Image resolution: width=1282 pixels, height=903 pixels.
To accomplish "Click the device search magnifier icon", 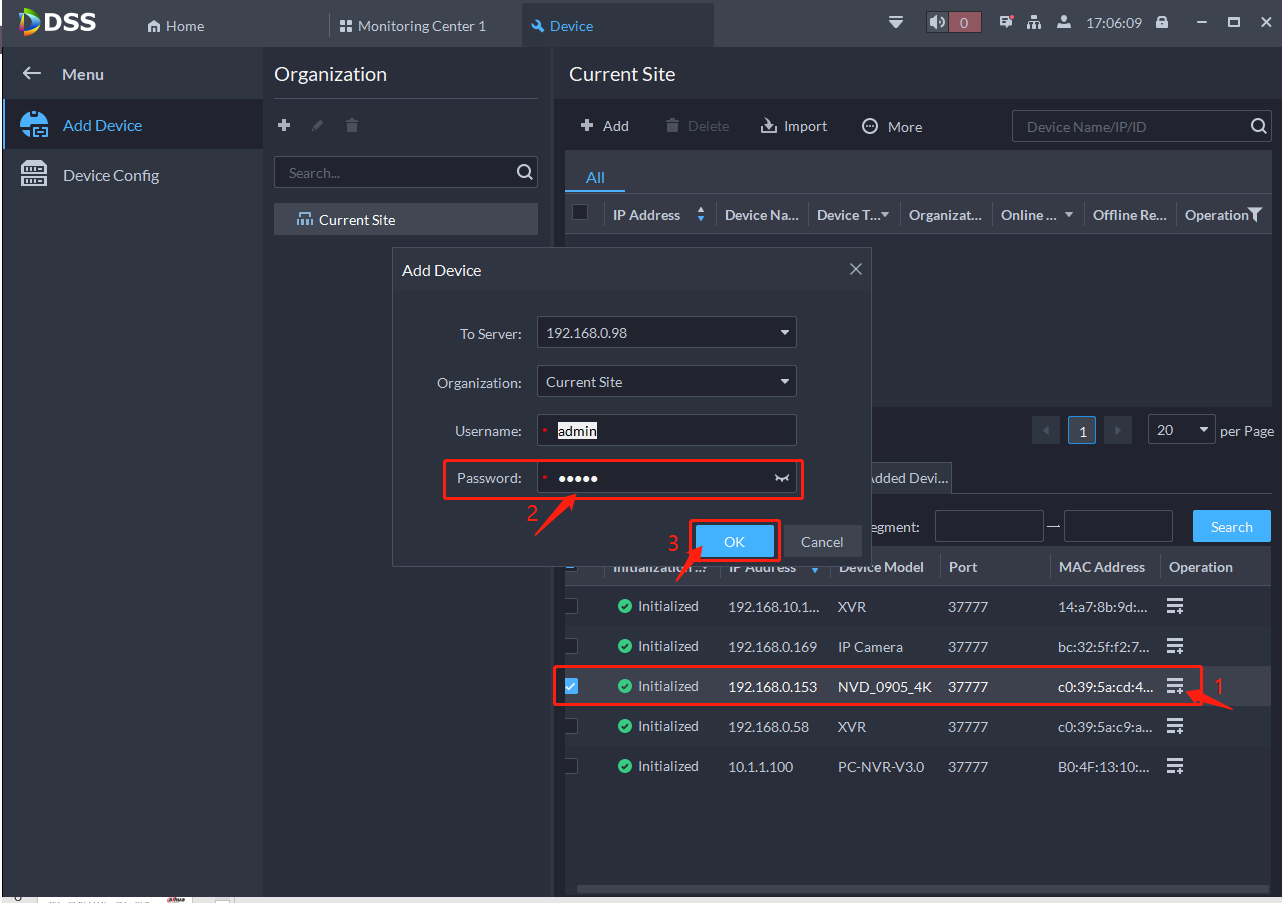I will [1259, 126].
